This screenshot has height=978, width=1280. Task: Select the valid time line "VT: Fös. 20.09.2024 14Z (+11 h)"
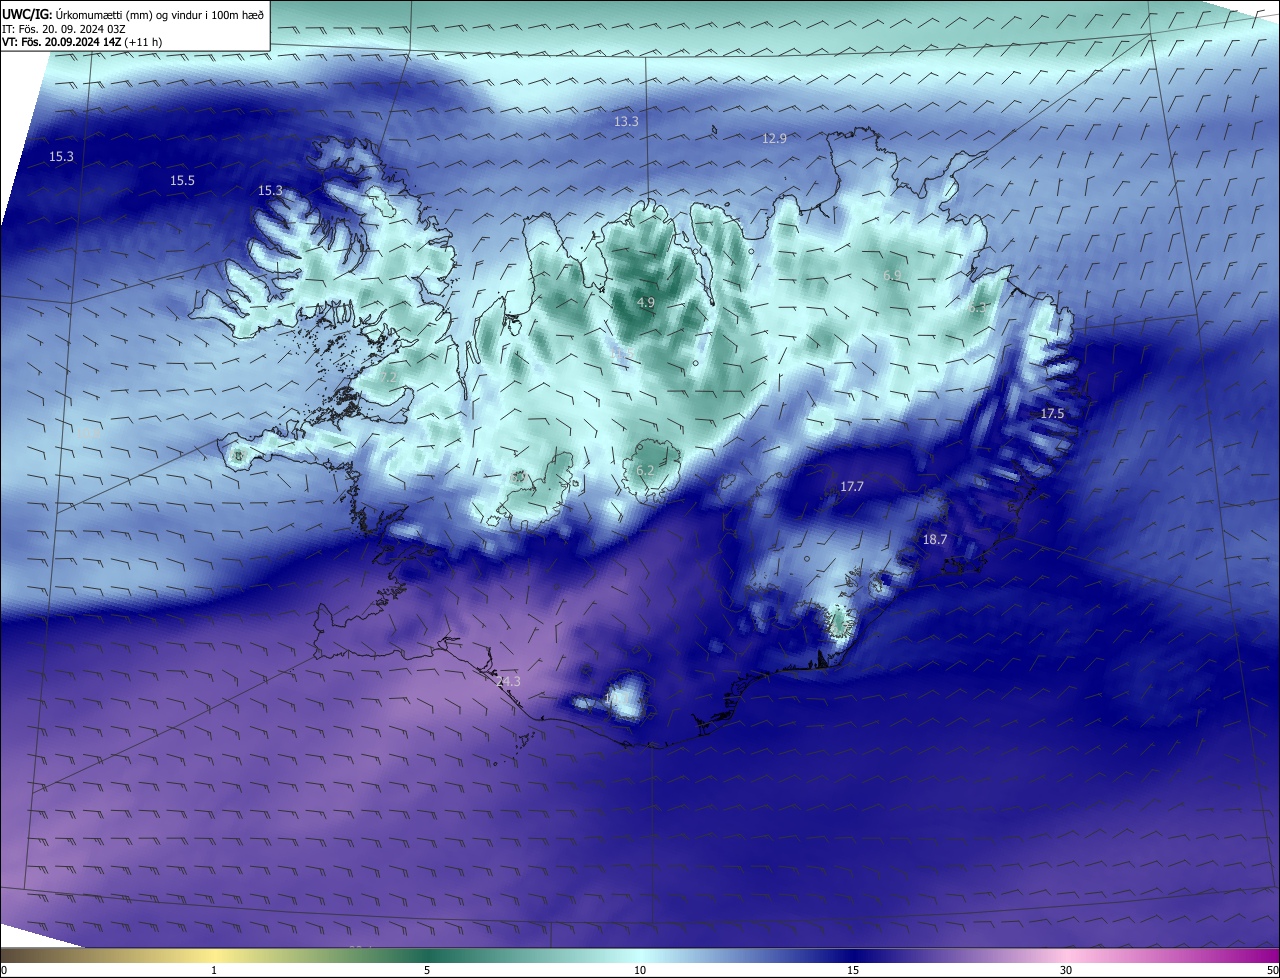pyautogui.click(x=82, y=42)
